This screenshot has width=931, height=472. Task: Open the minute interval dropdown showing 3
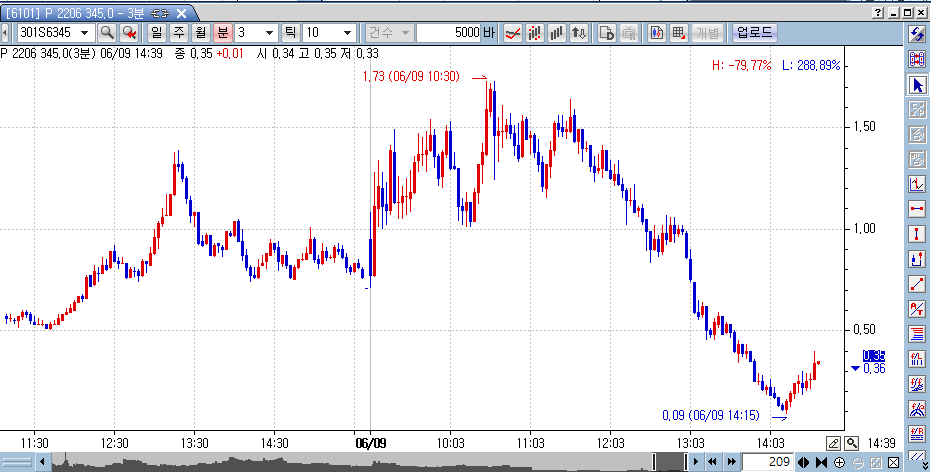267,33
